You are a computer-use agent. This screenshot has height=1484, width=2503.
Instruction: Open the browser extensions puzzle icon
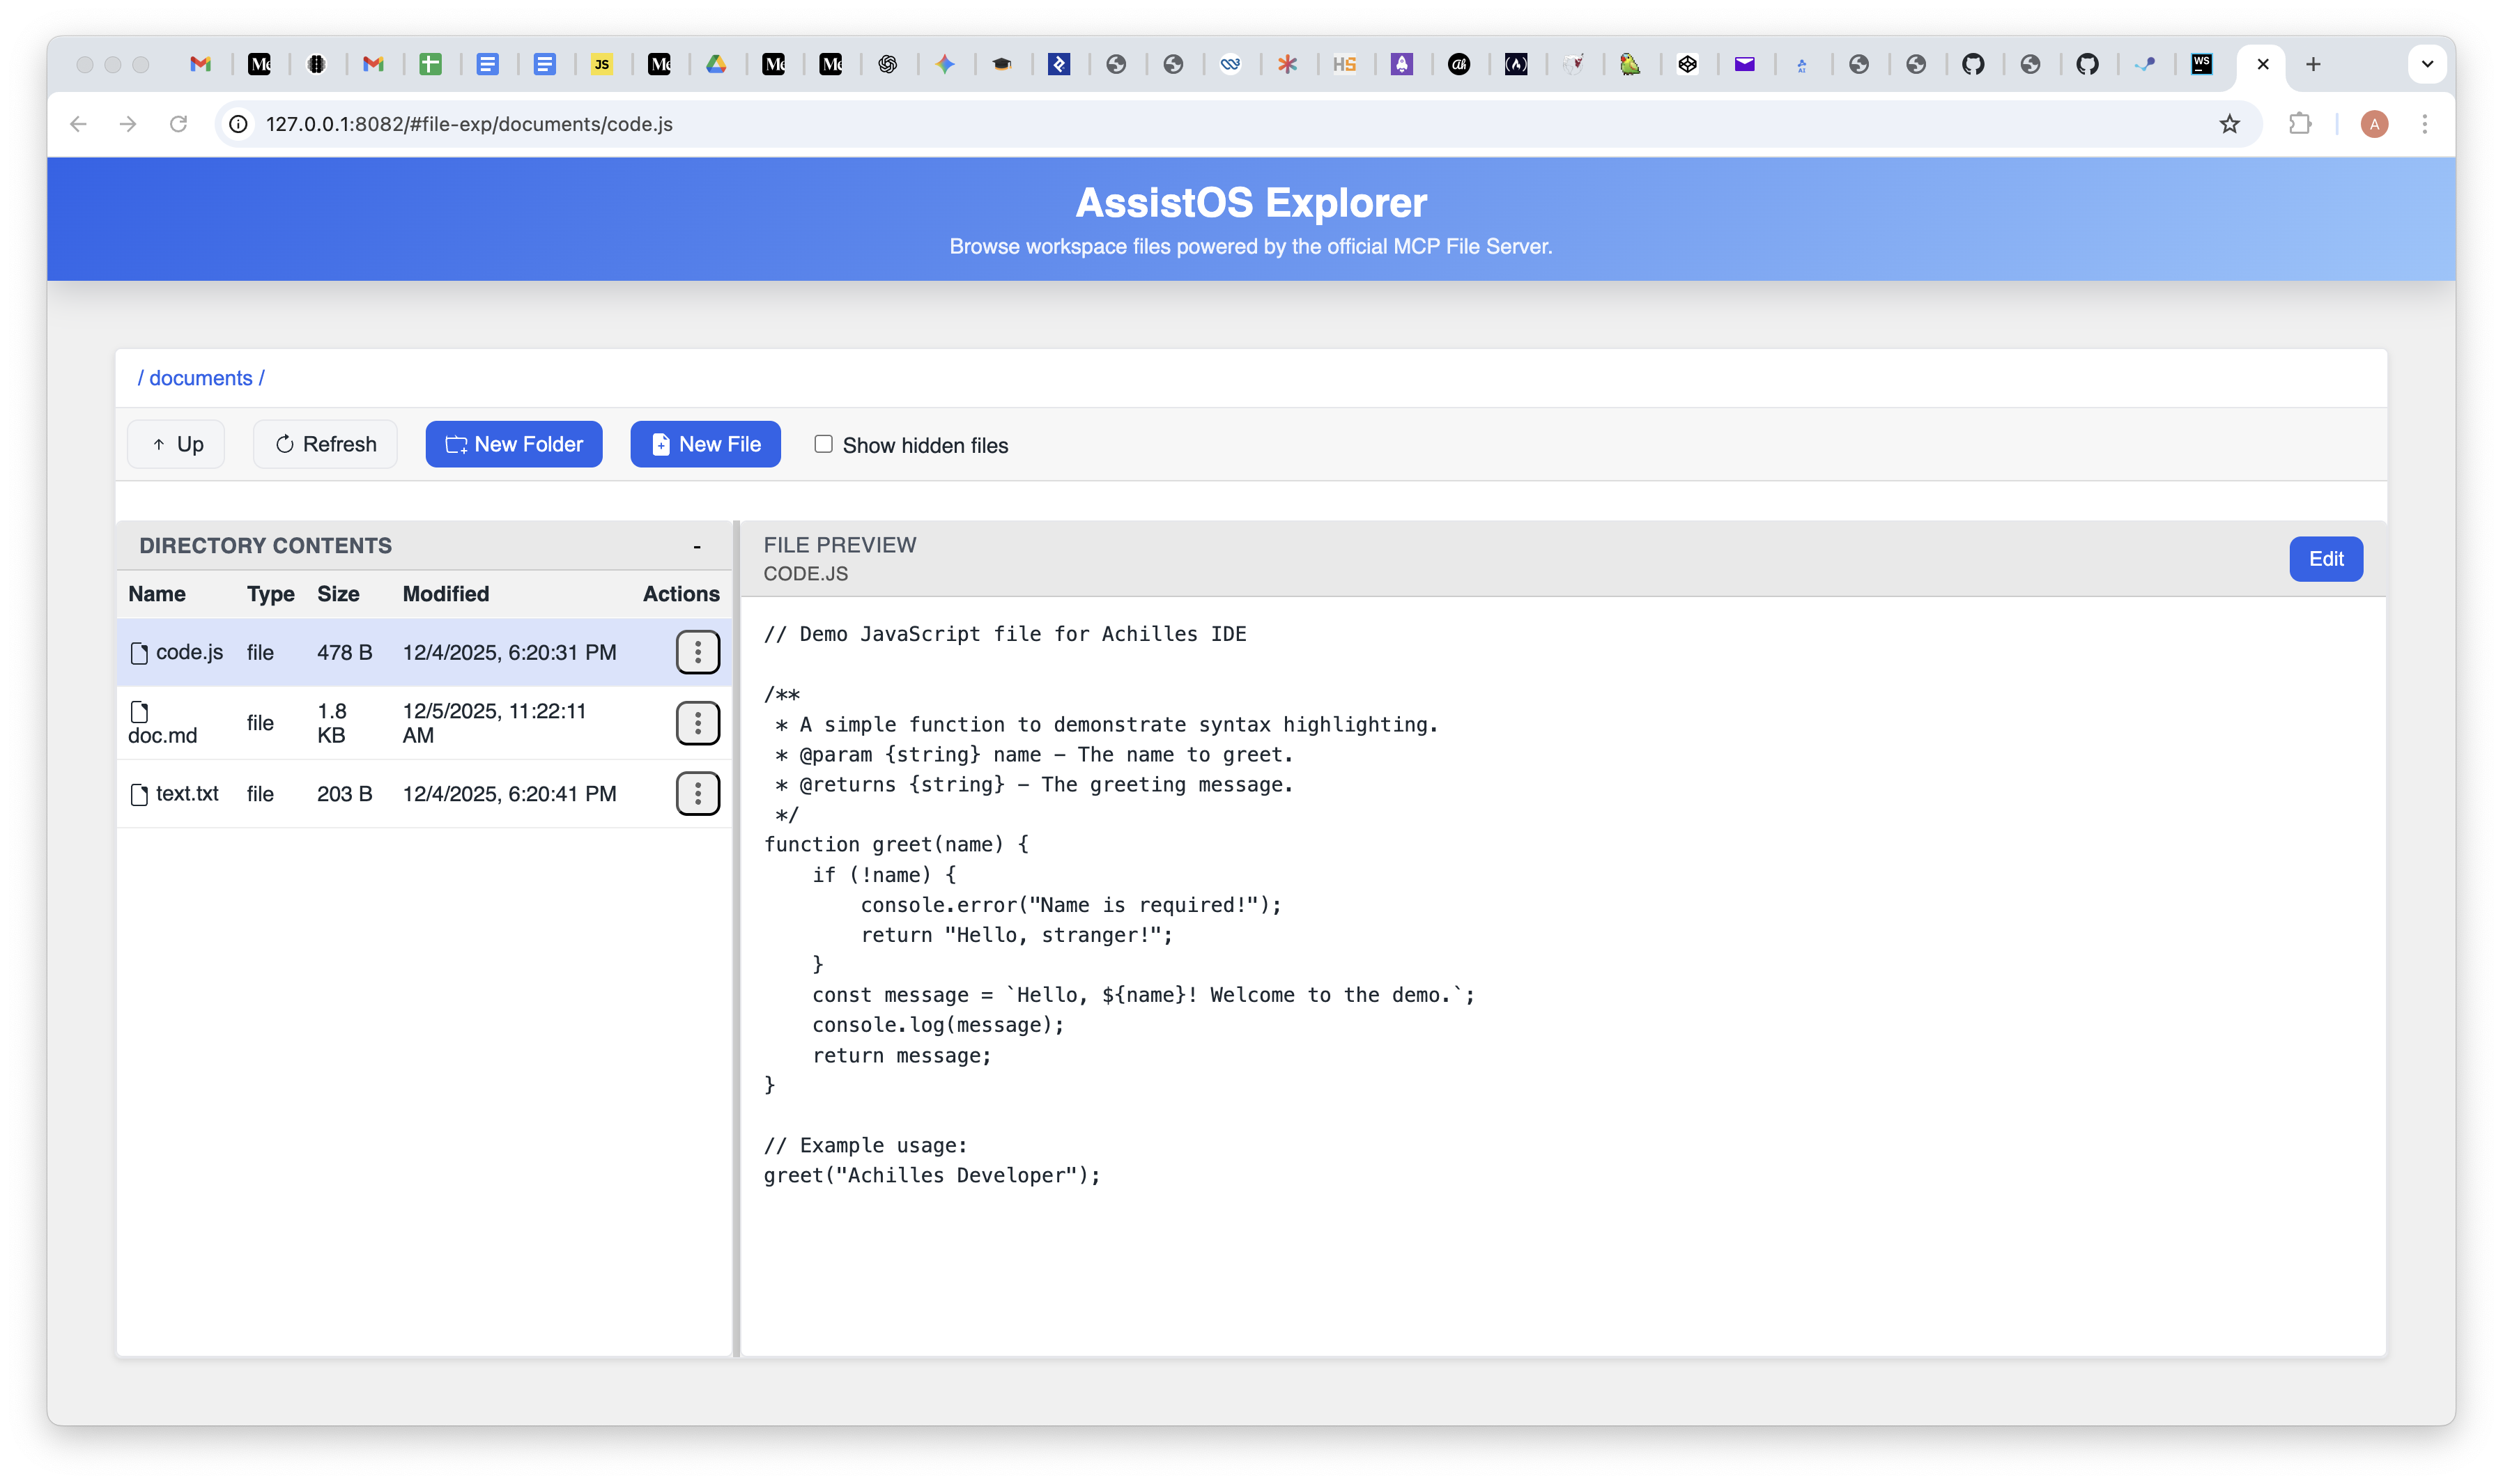(x=2300, y=124)
